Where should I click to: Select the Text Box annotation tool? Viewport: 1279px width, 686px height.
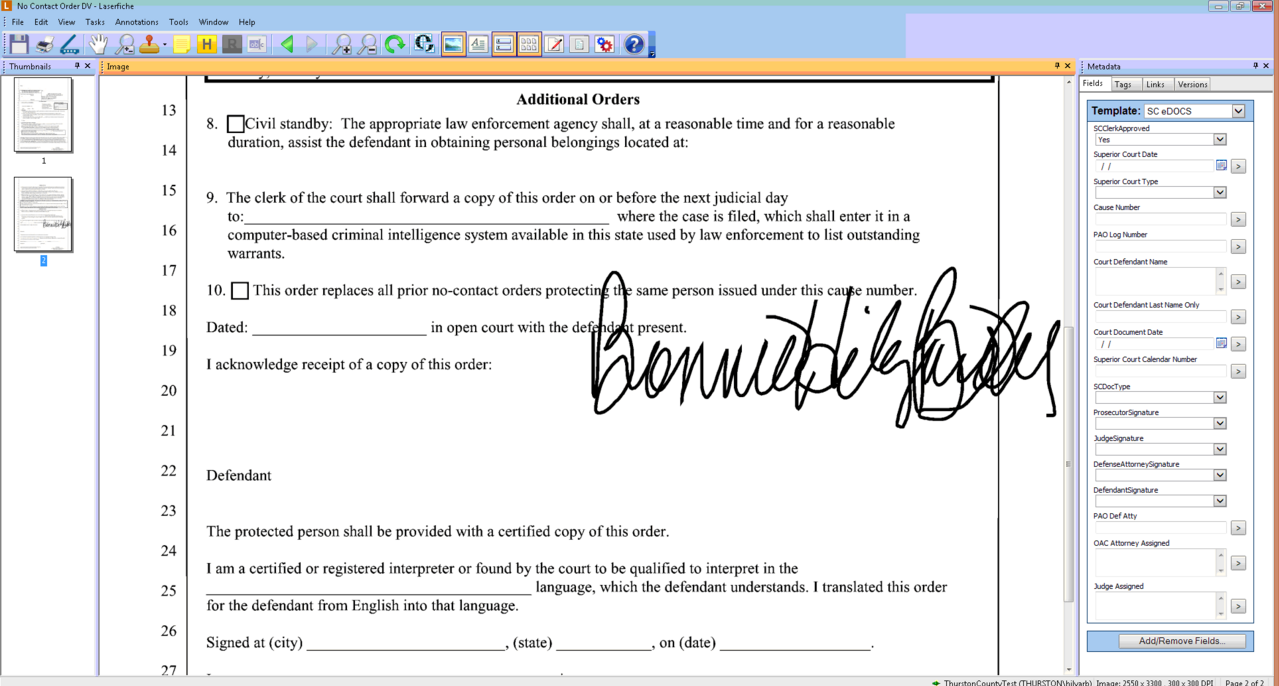257,44
